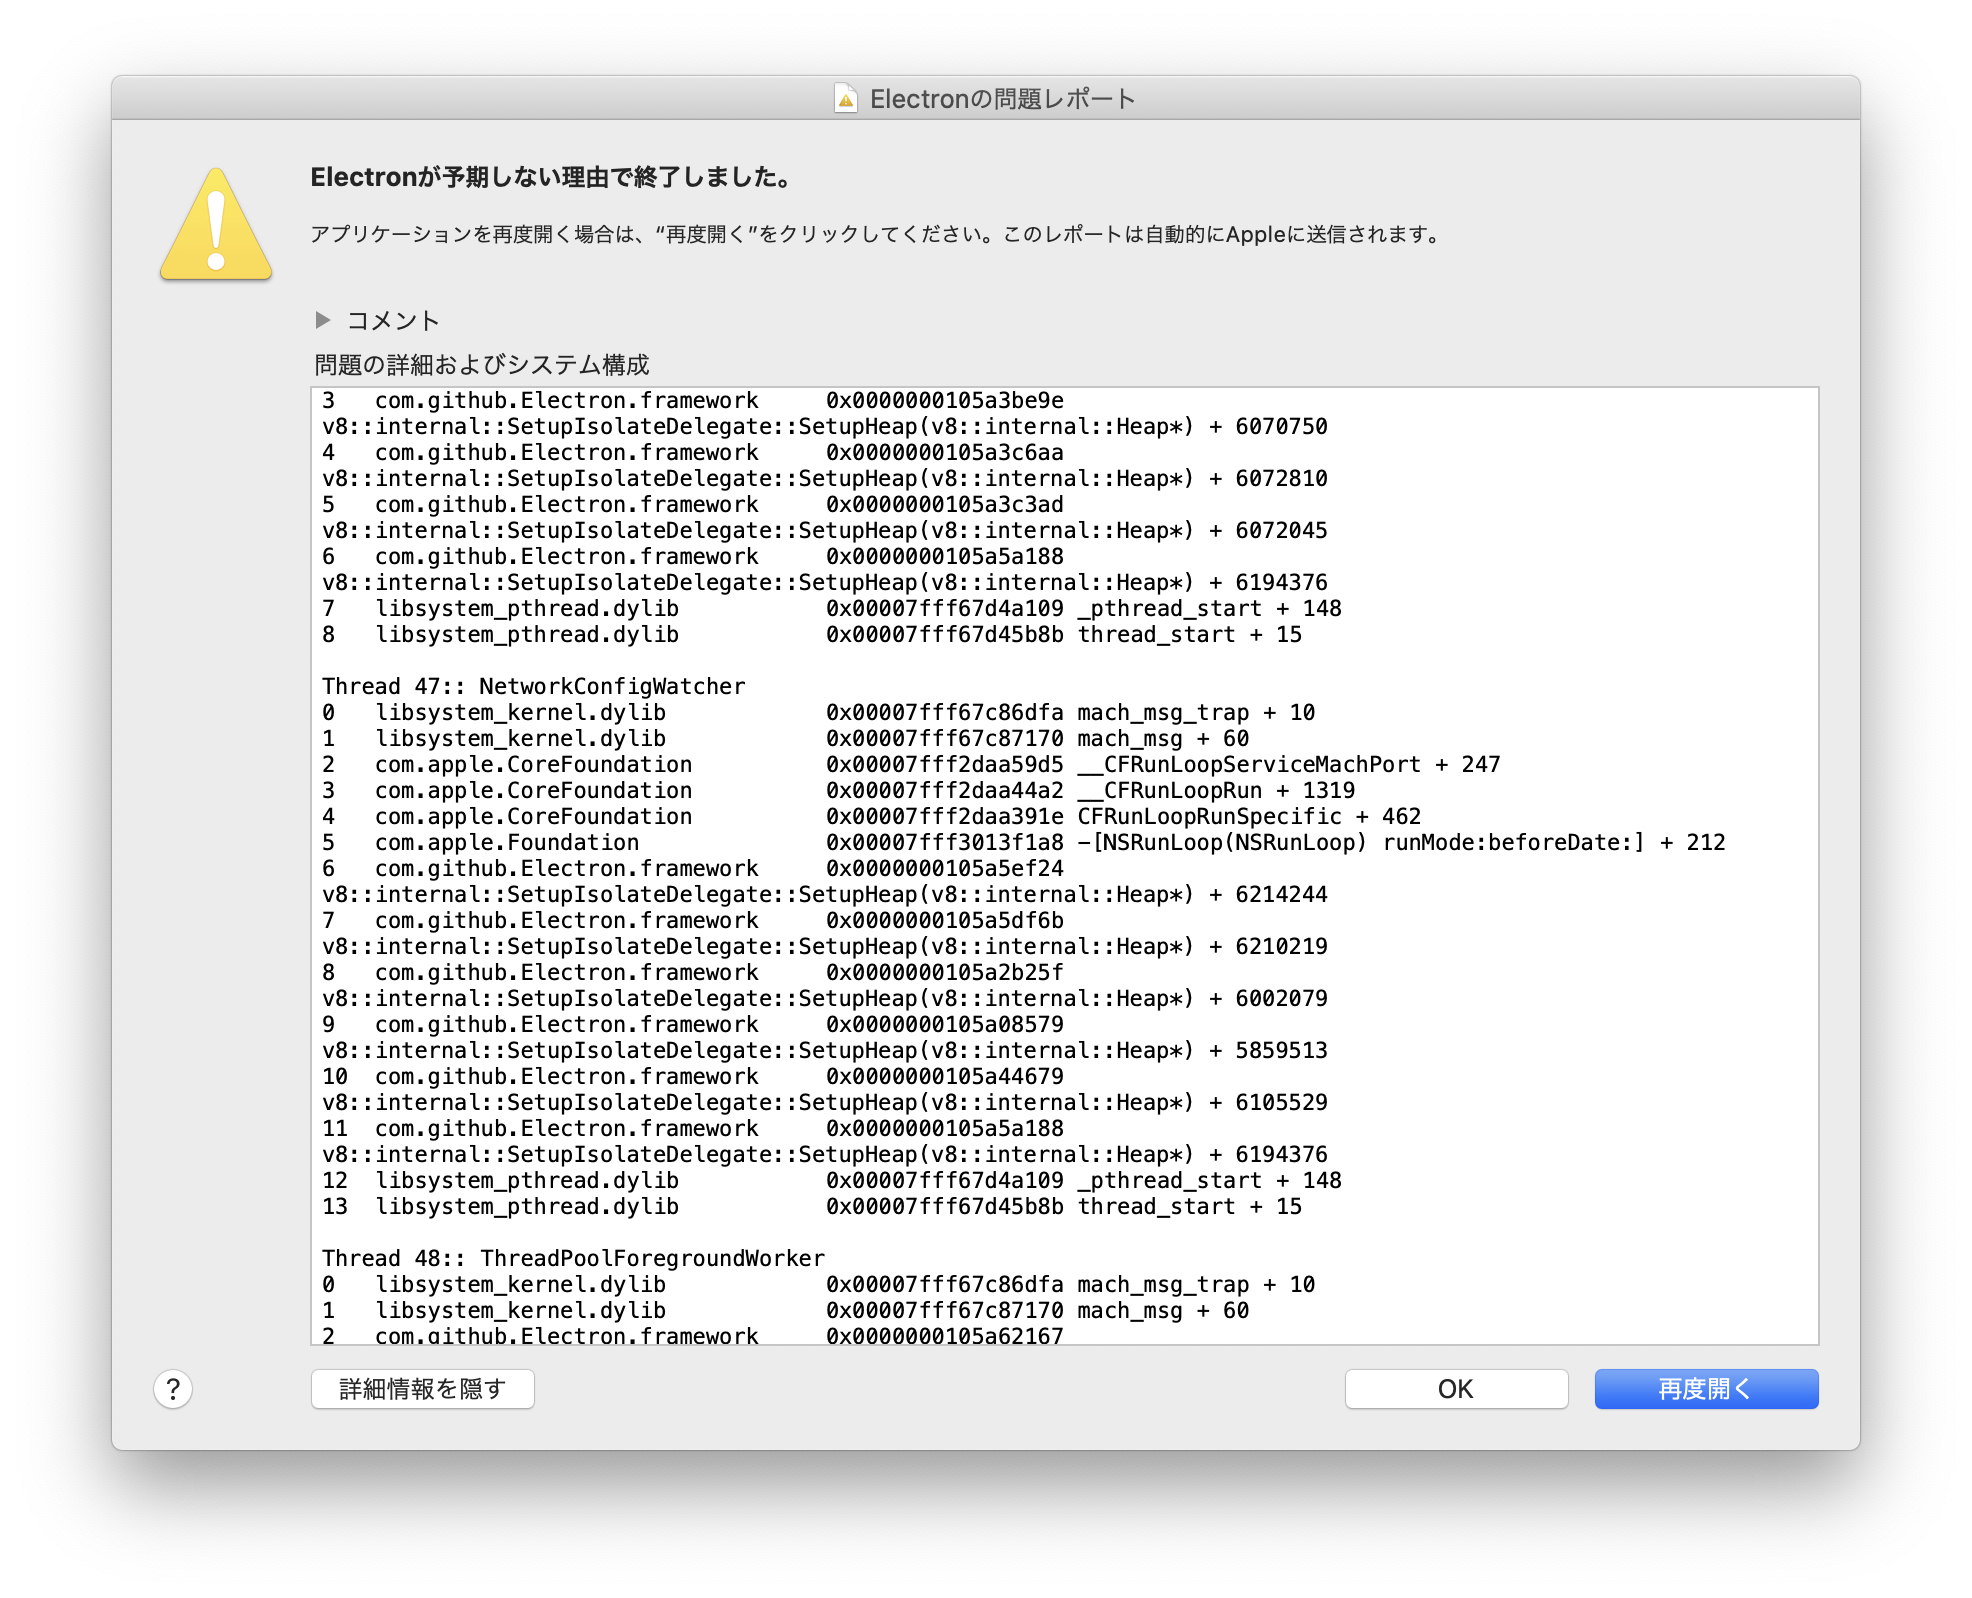Click the 0x0000000105a3be9e address line

click(x=693, y=400)
